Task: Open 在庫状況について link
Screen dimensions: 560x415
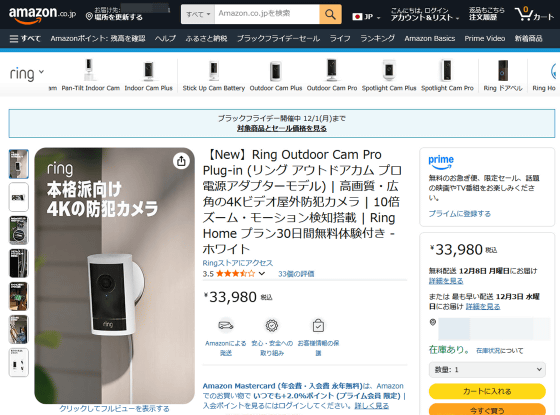Action: 500,351
